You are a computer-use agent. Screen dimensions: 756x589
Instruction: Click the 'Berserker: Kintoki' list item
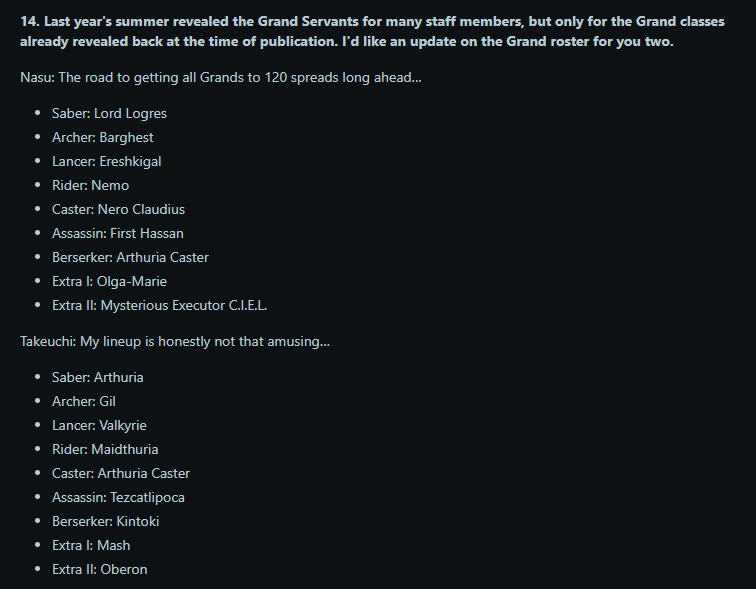click(x=106, y=522)
